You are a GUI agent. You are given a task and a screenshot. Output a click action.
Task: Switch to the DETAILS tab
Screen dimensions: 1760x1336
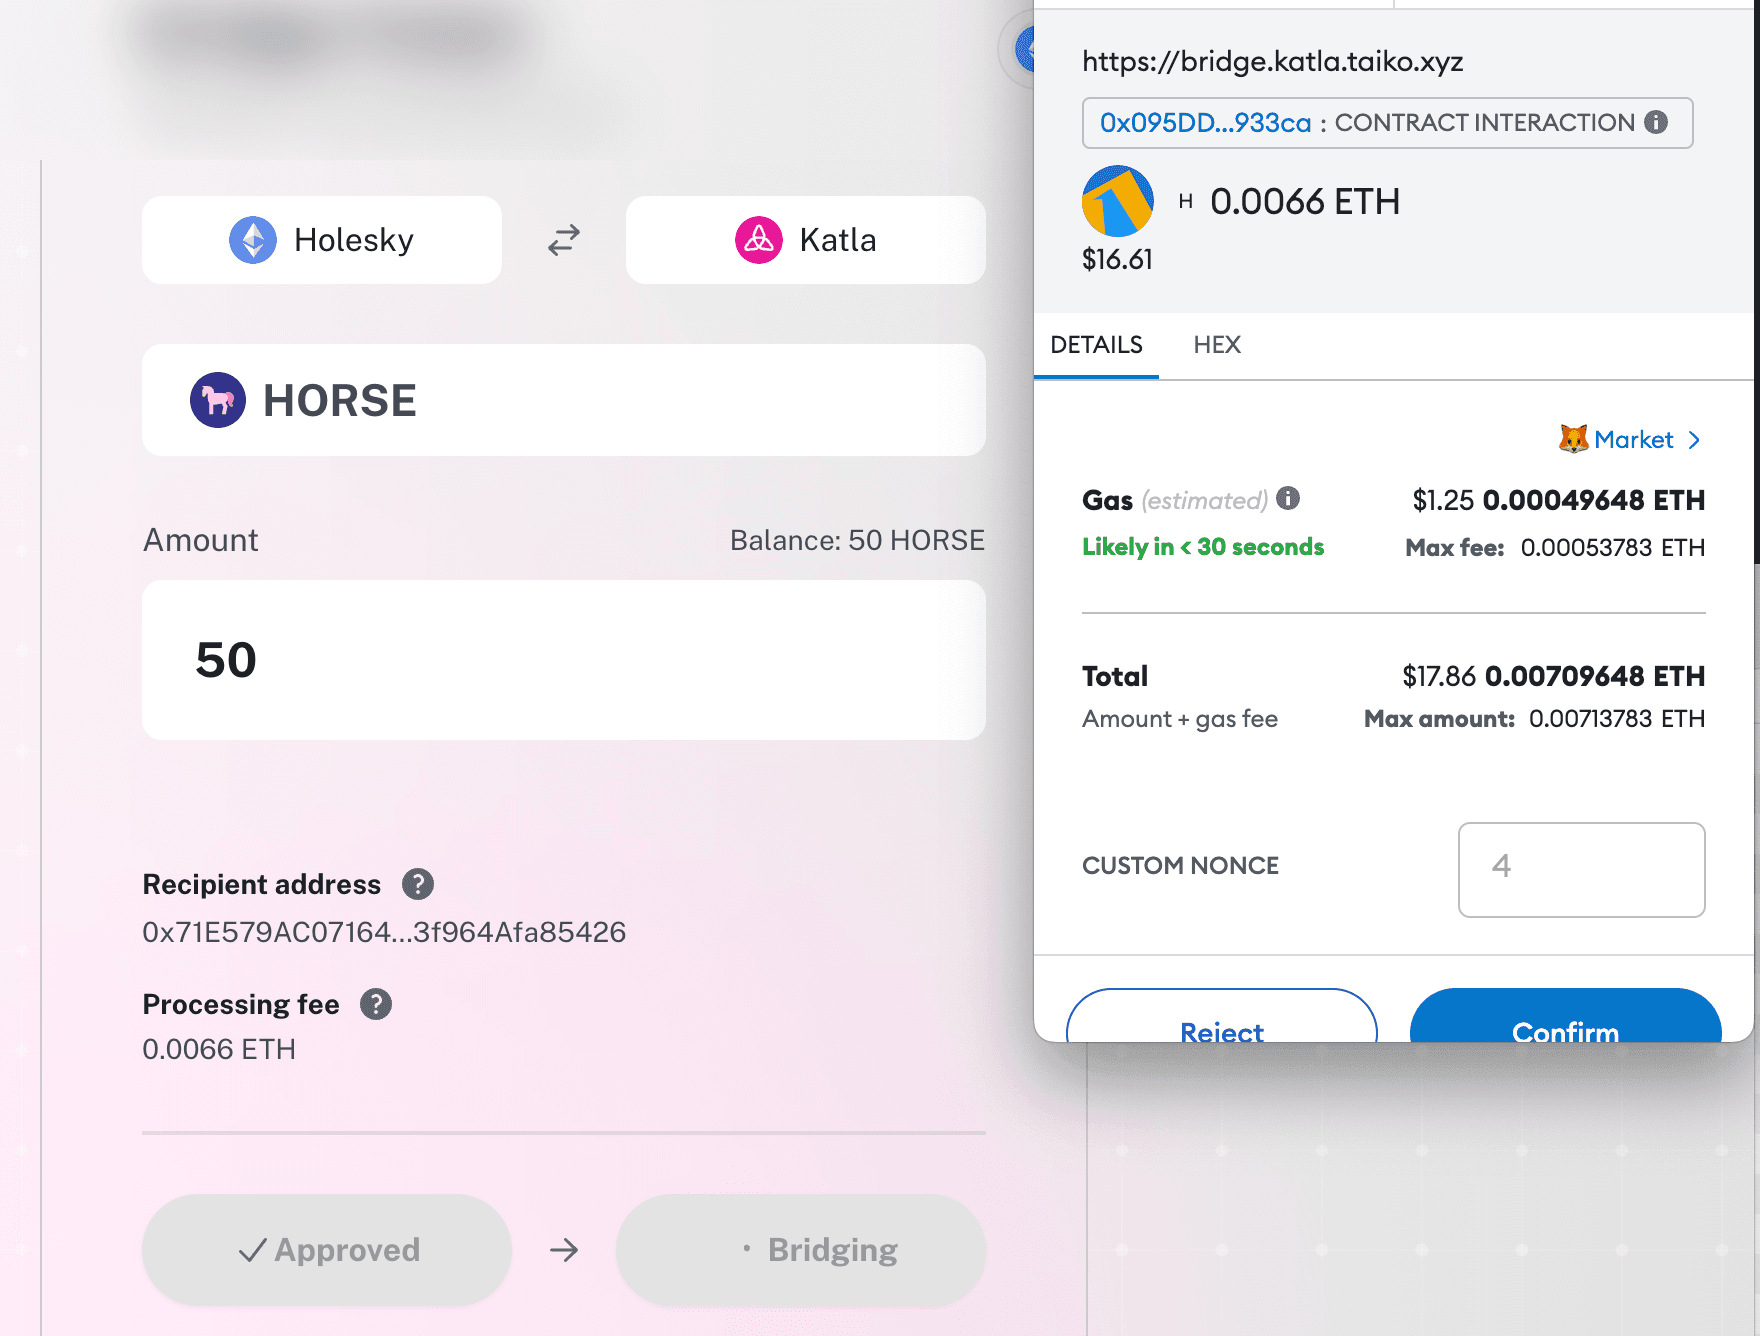click(x=1096, y=345)
